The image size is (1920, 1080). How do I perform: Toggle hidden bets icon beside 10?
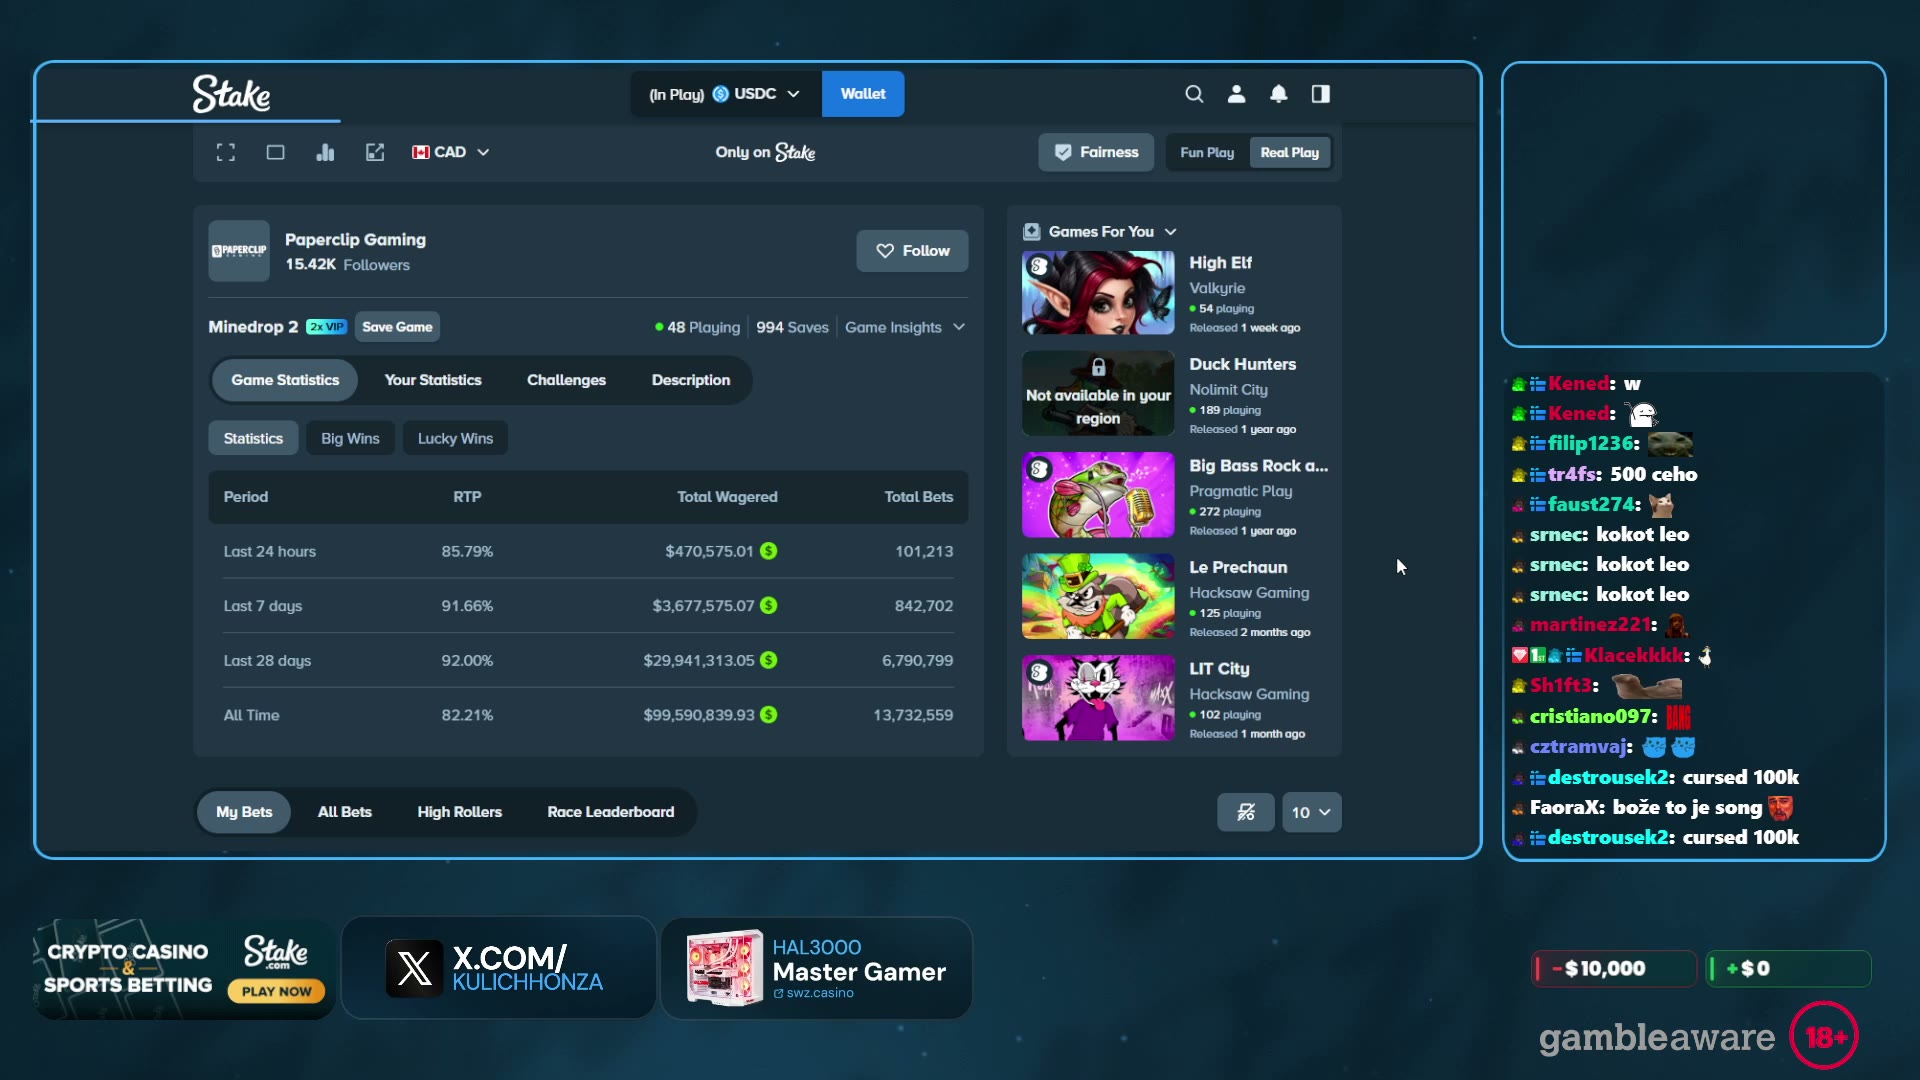point(1246,812)
